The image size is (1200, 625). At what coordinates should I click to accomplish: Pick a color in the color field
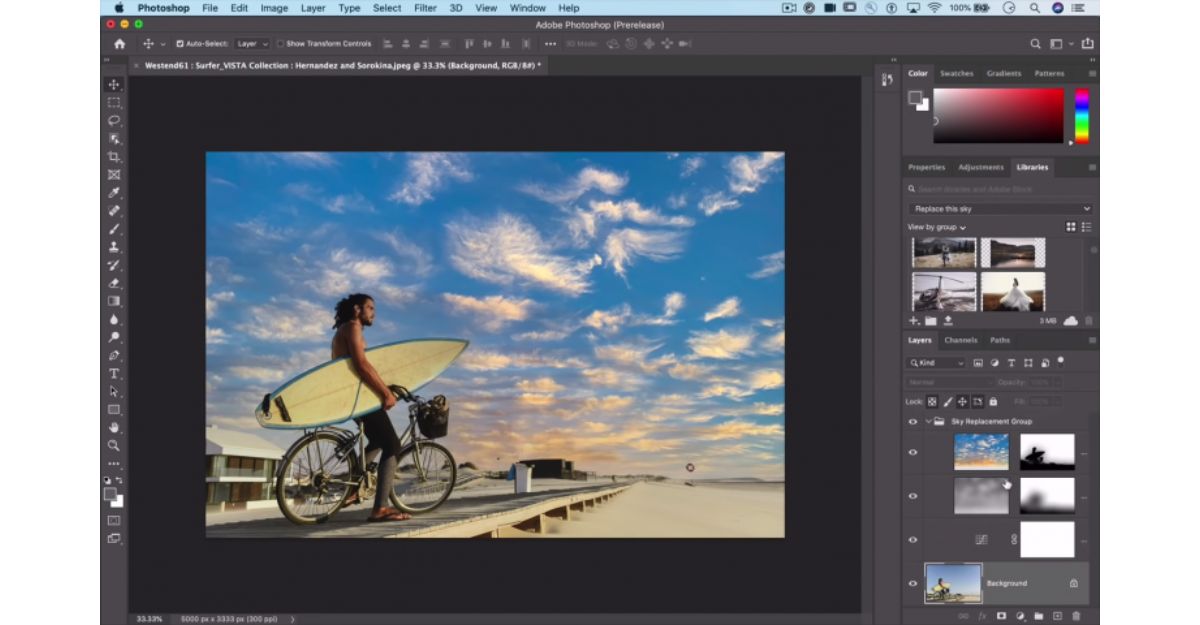pos(998,115)
